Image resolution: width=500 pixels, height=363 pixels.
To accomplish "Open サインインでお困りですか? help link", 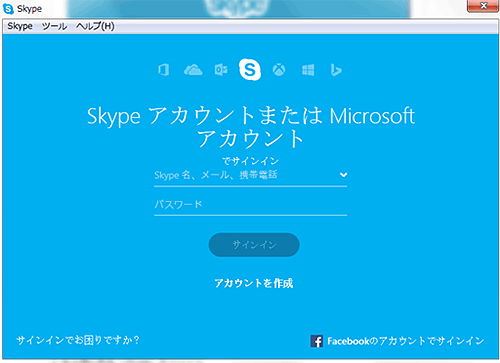I will click(78, 340).
